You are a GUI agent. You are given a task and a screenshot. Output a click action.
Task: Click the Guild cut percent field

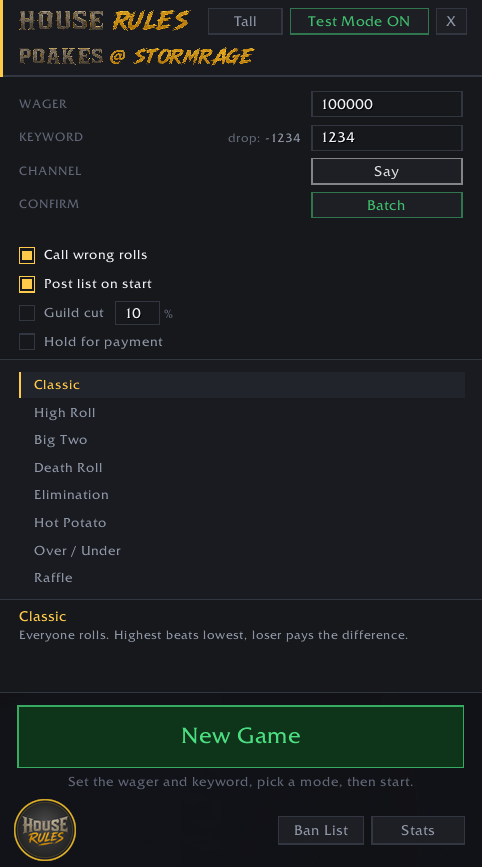[137, 313]
